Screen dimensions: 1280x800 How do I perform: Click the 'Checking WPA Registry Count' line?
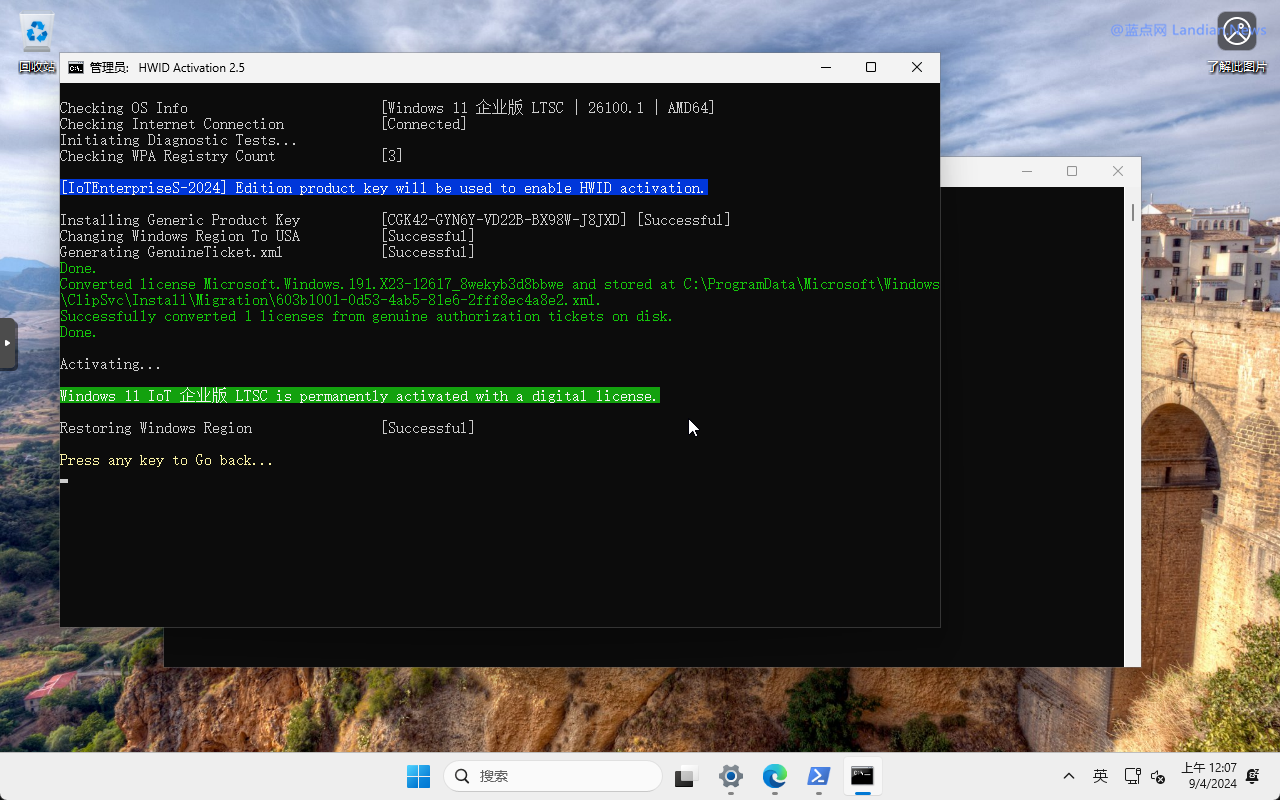point(231,156)
